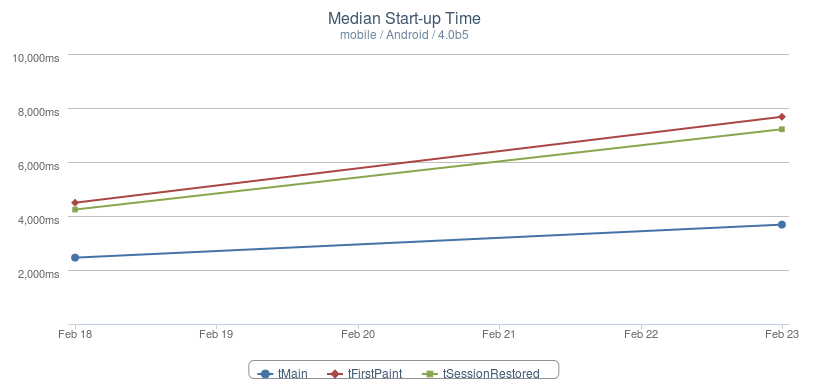Click the green square legend marker
814x389 pixels.
(429, 373)
